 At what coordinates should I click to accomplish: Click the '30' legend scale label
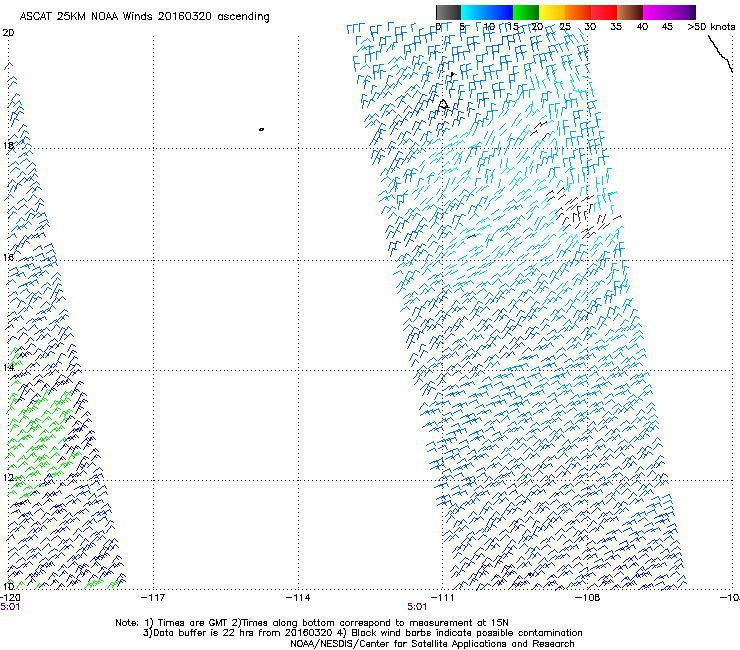point(590,26)
